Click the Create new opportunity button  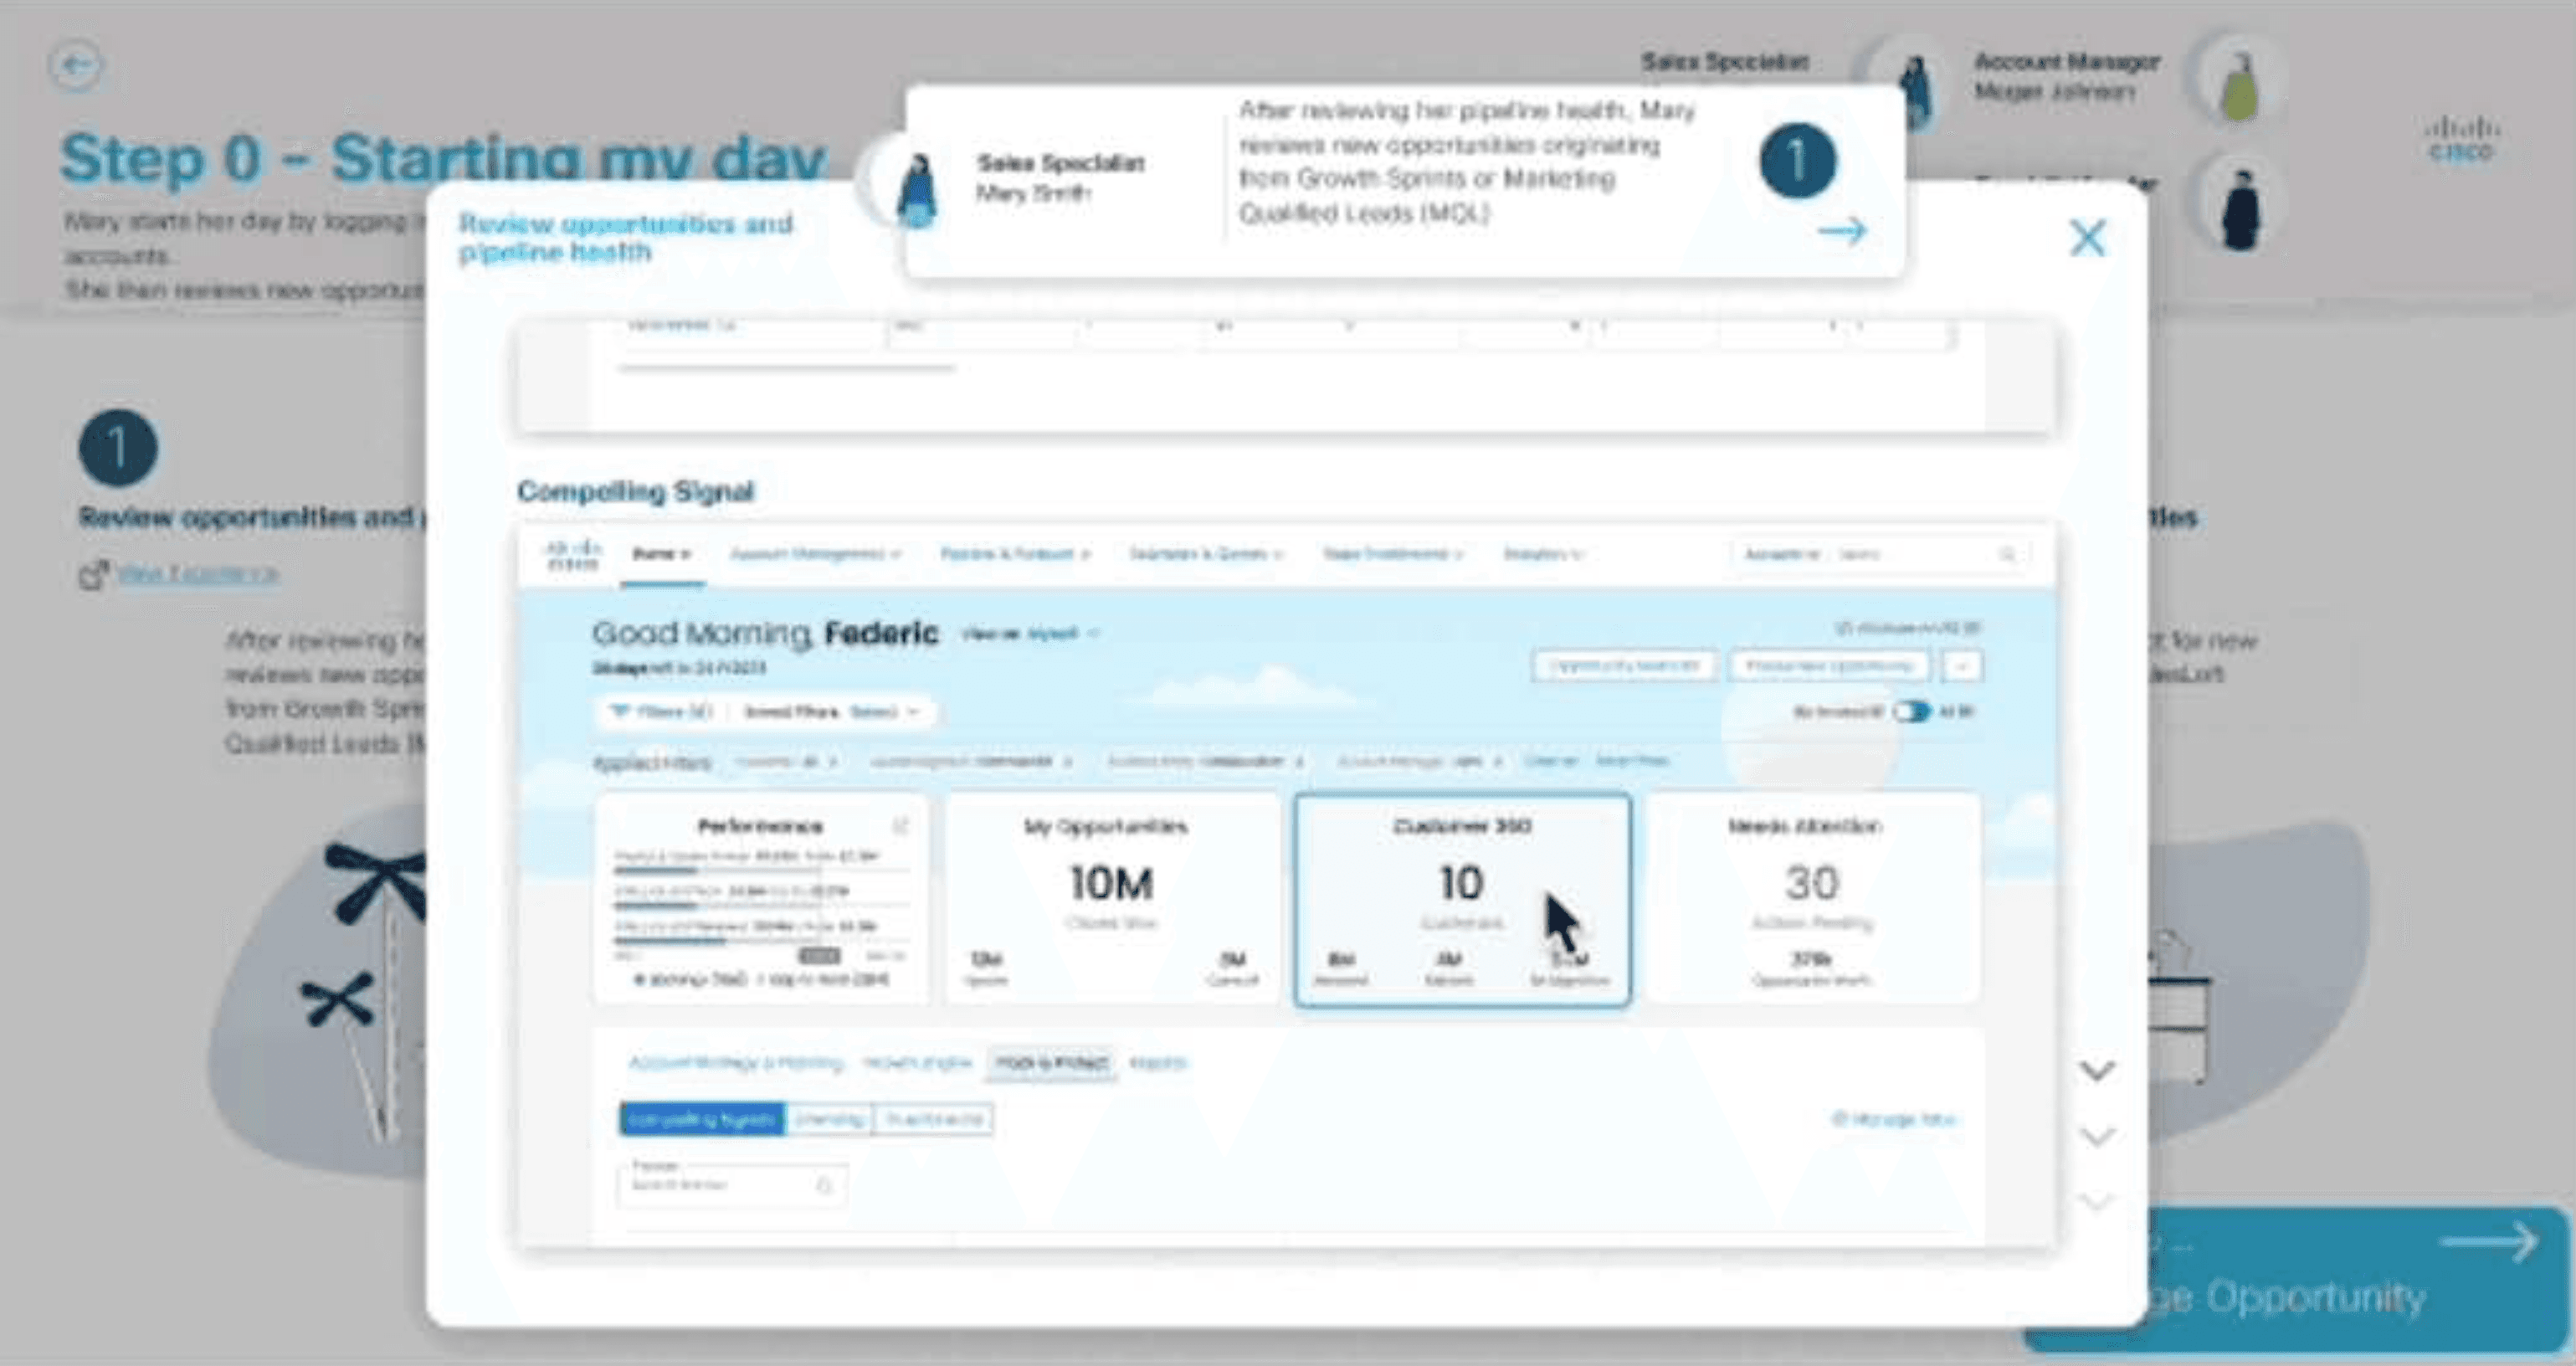coord(1828,666)
